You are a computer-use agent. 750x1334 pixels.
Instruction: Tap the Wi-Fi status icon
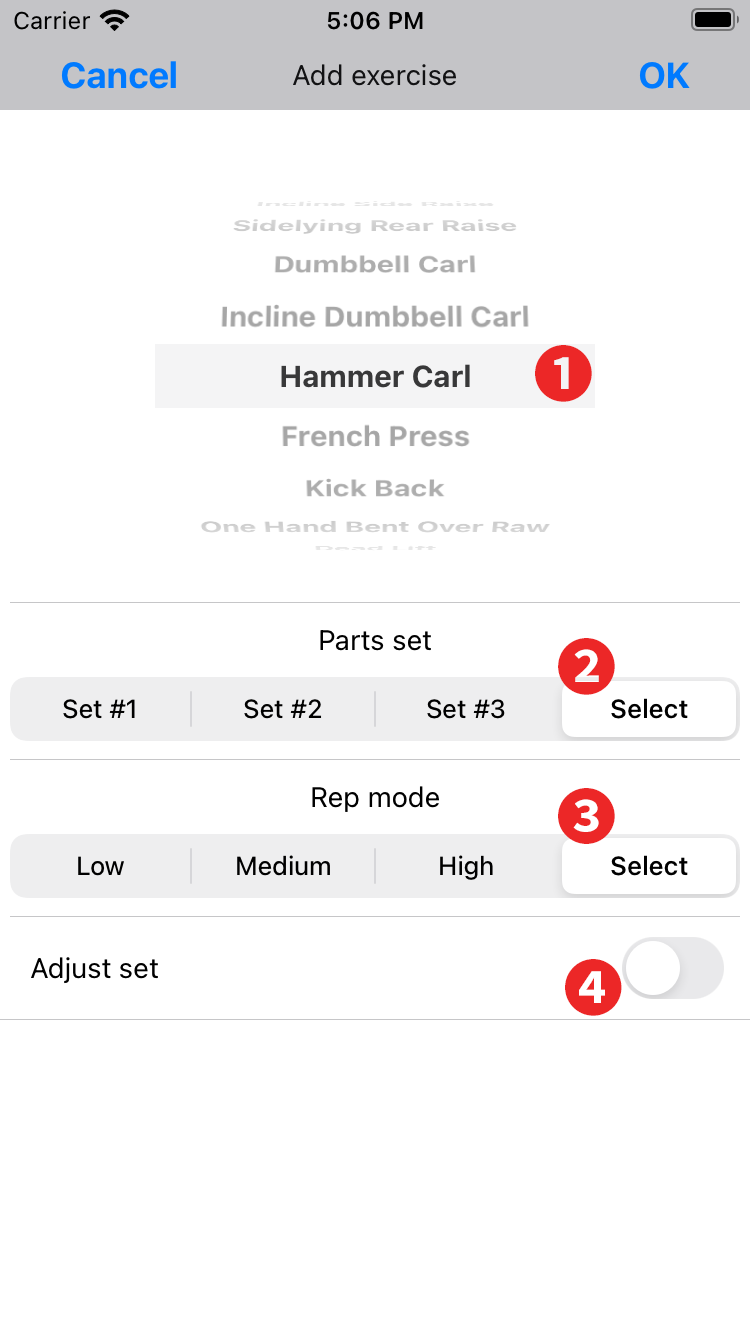click(x=115, y=20)
